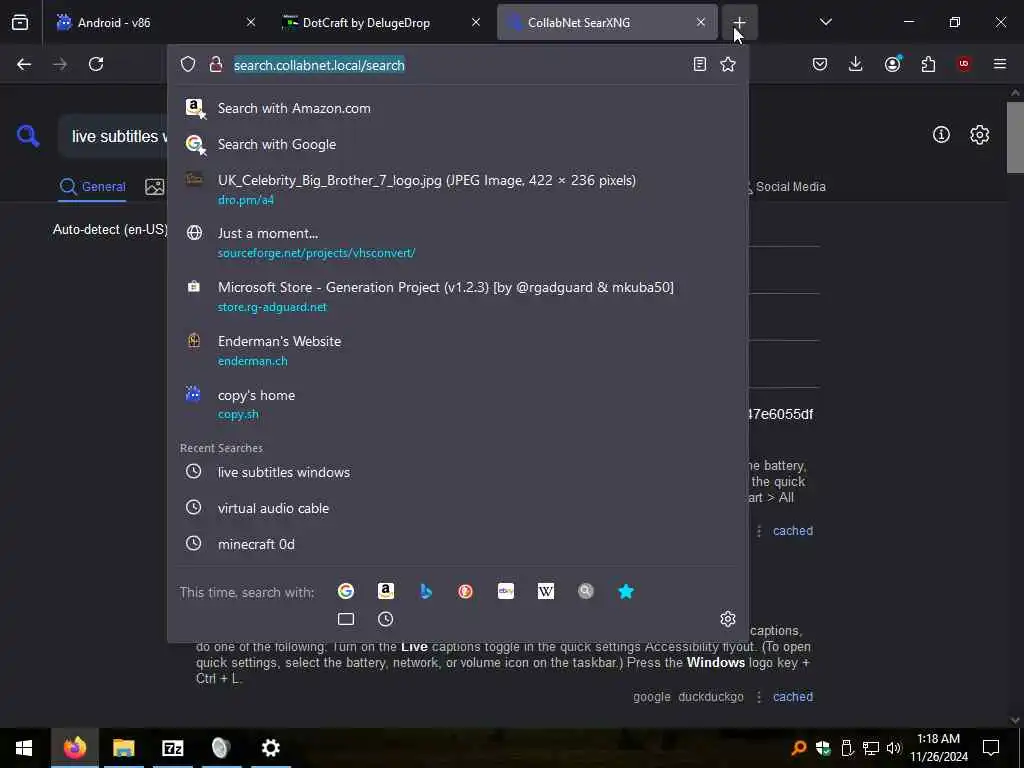Select the CollabNet SearXNG tab
The height and width of the screenshot is (768, 1024).
(x=607, y=22)
